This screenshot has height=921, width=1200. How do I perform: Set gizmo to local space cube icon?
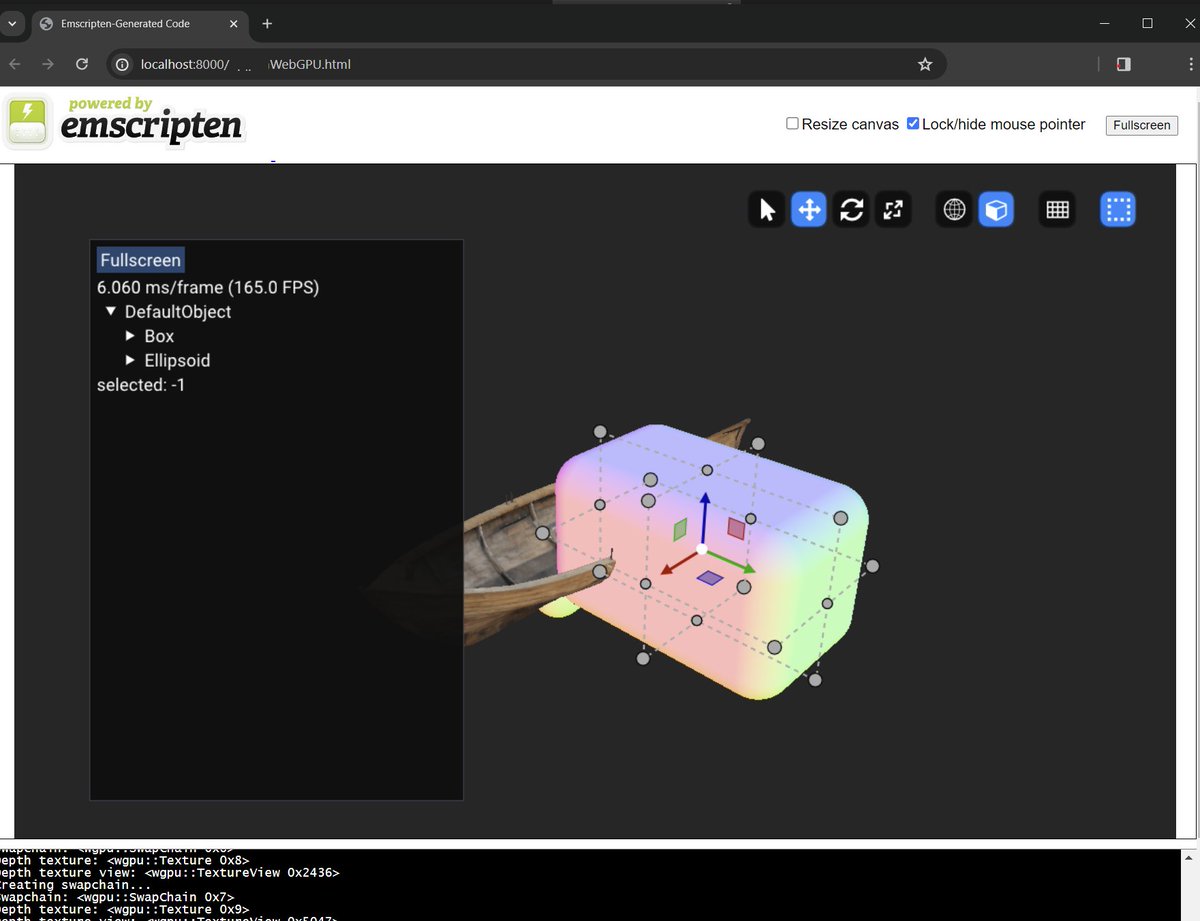point(996,210)
